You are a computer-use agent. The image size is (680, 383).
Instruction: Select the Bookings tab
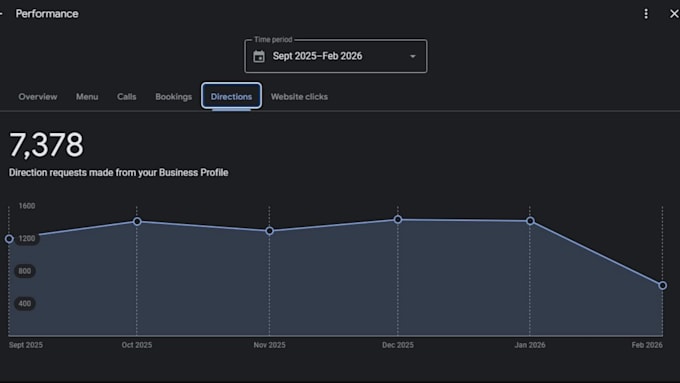(173, 97)
